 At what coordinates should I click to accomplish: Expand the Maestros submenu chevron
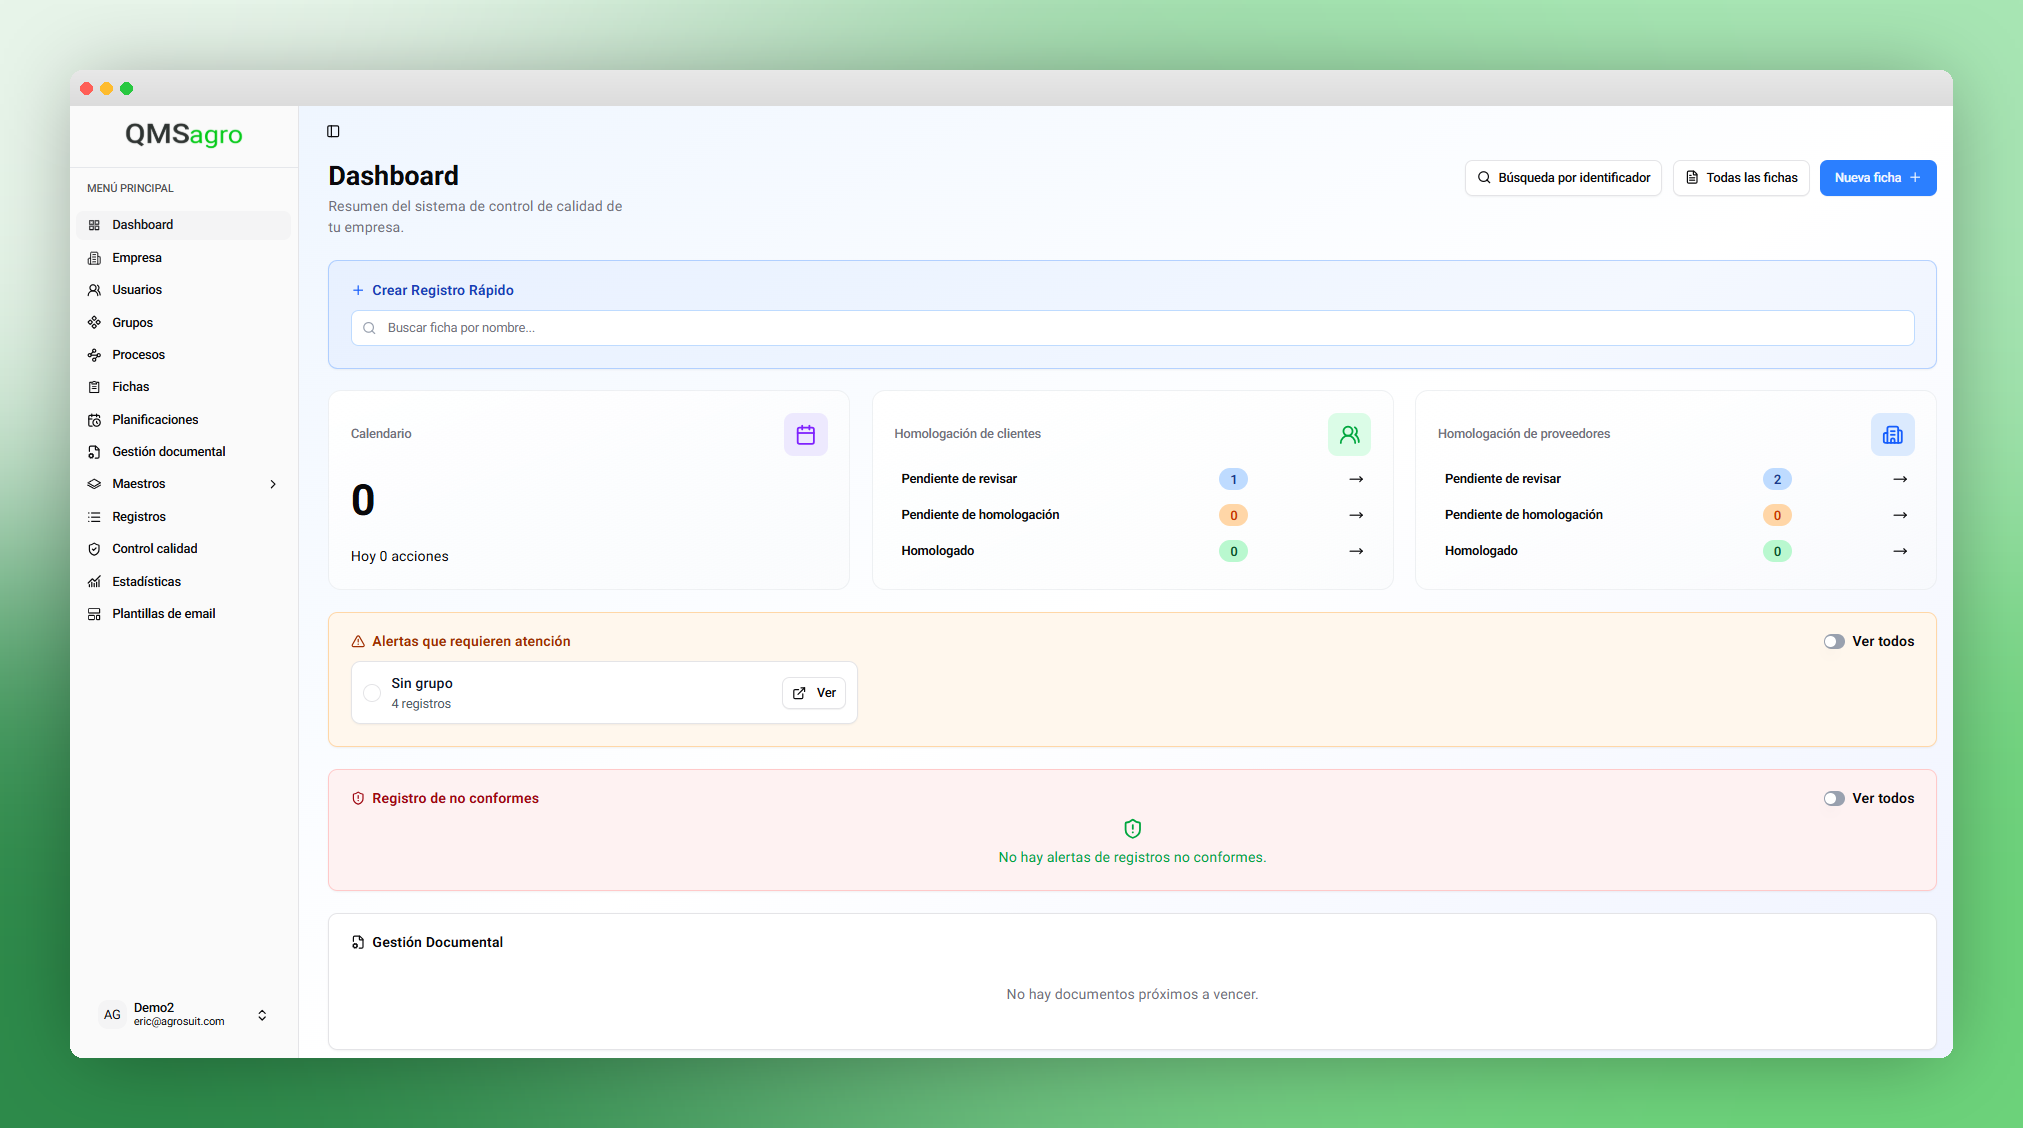pyautogui.click(x=273, y=484)
